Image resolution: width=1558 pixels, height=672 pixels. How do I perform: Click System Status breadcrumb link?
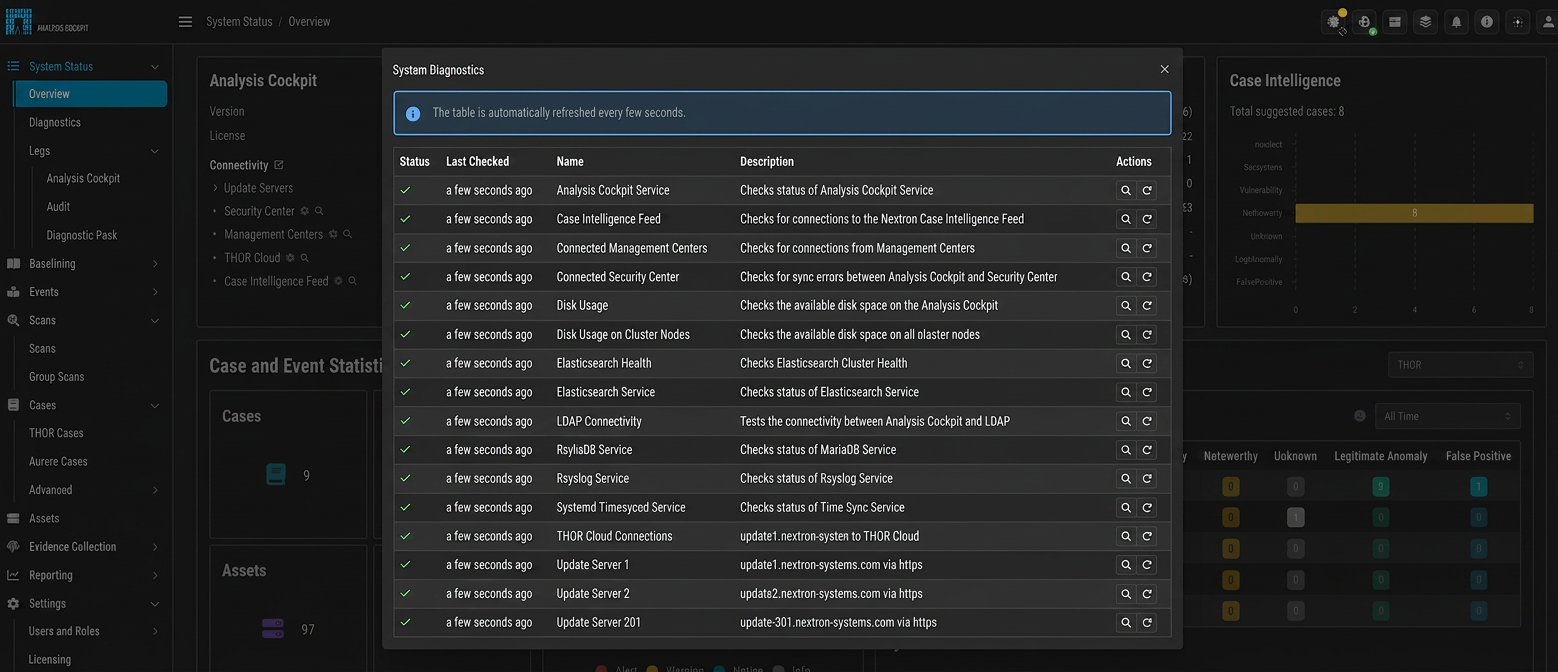(x=239, y=21)
